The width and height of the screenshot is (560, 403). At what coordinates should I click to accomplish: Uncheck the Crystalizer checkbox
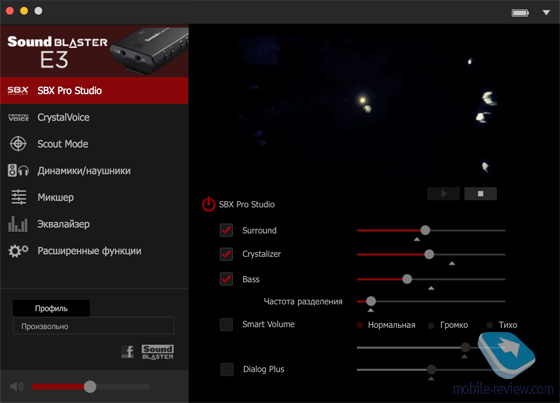[x=226, y=254]
